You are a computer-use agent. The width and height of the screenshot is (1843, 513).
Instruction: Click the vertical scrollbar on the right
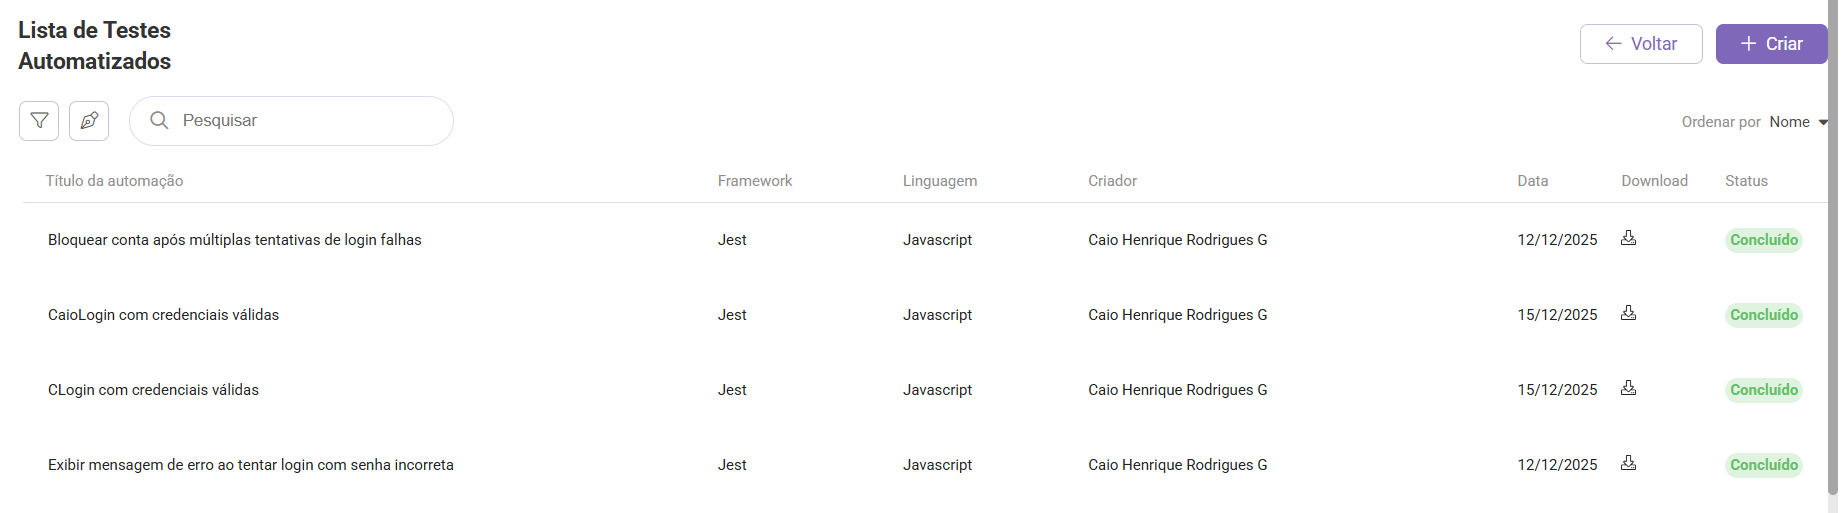(1832, 250)
